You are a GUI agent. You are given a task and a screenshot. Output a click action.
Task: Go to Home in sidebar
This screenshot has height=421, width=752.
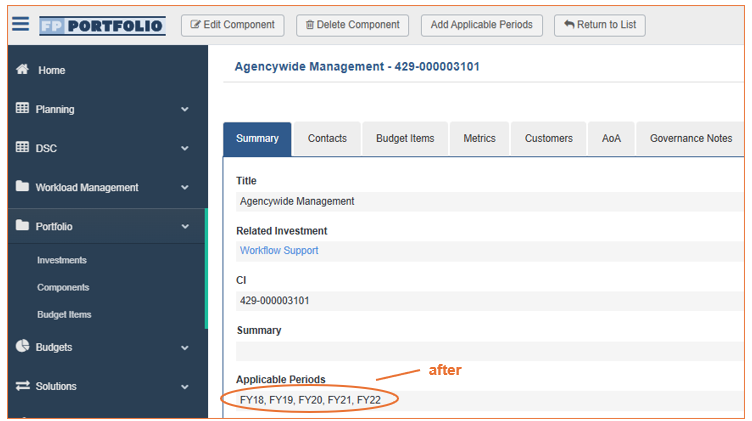52,70
